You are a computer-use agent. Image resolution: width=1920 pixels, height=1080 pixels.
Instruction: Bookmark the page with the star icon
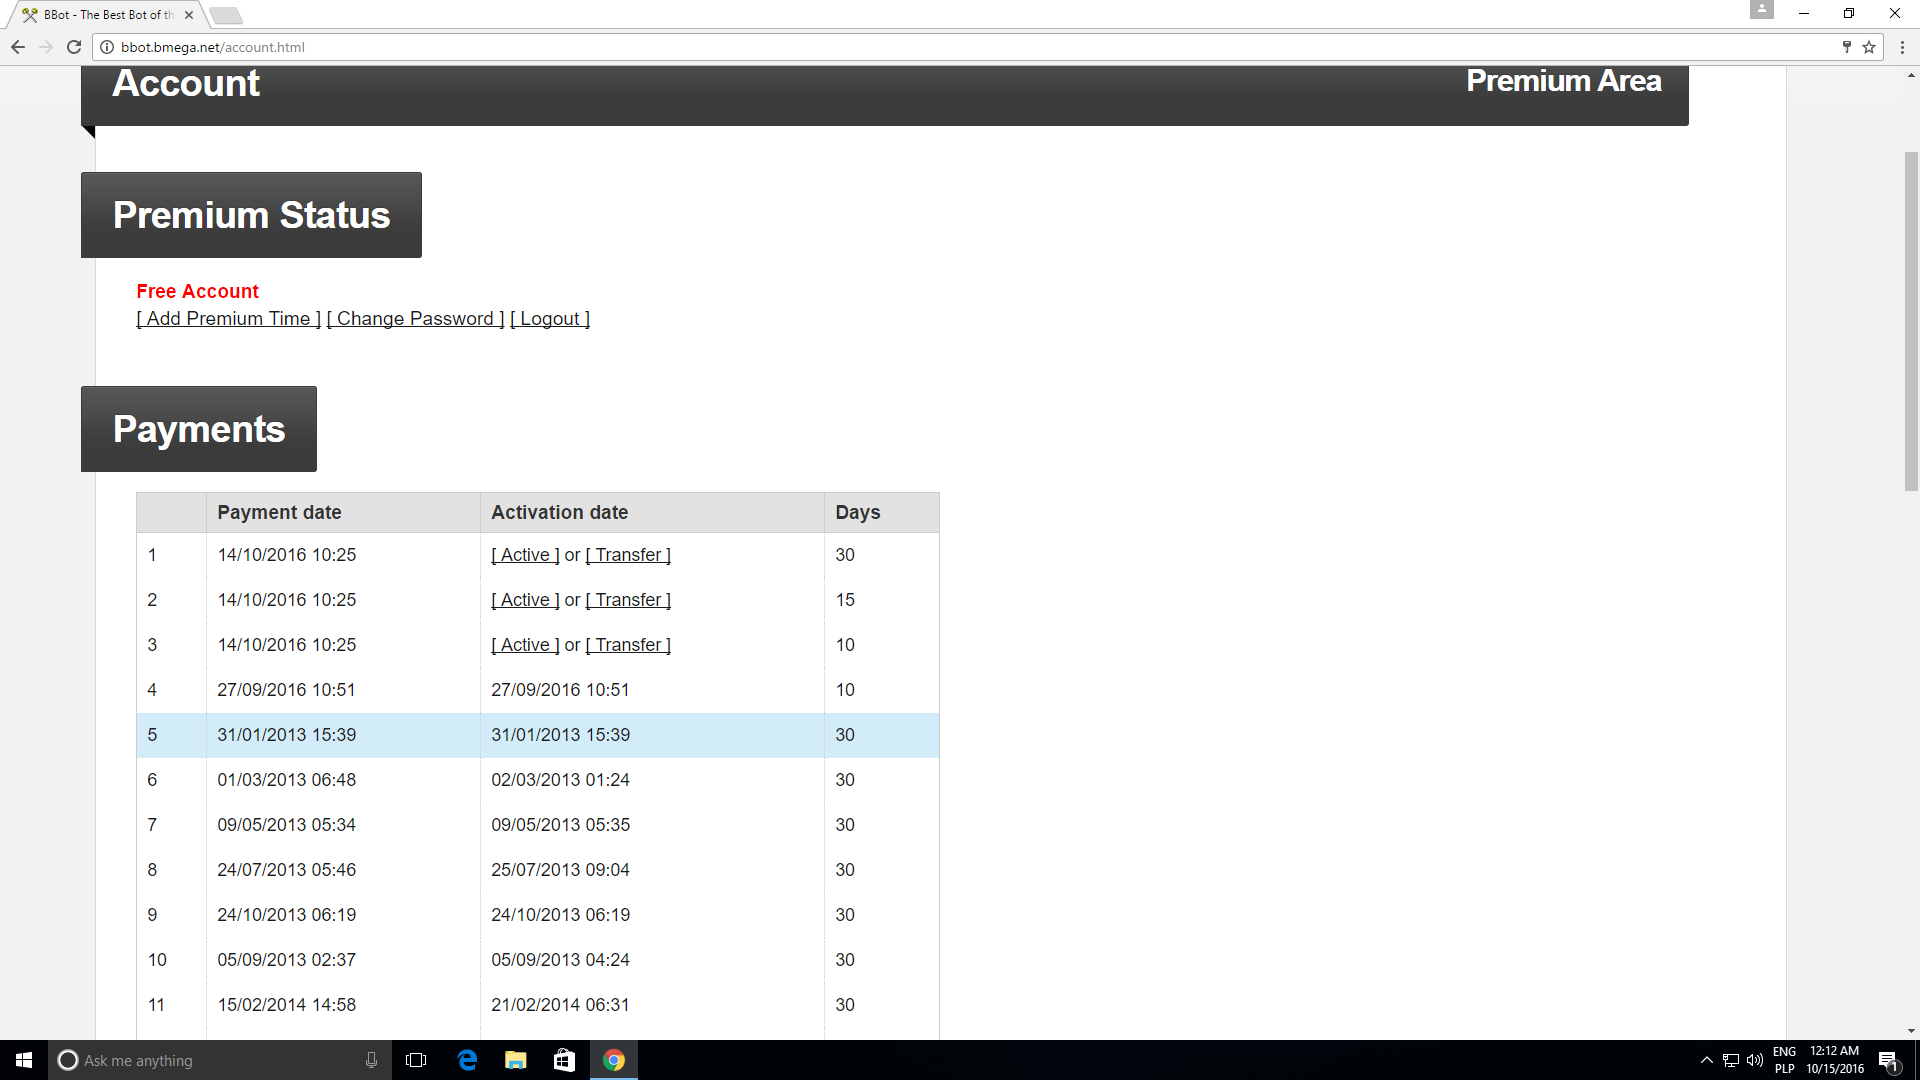(x=1868, y=47)
